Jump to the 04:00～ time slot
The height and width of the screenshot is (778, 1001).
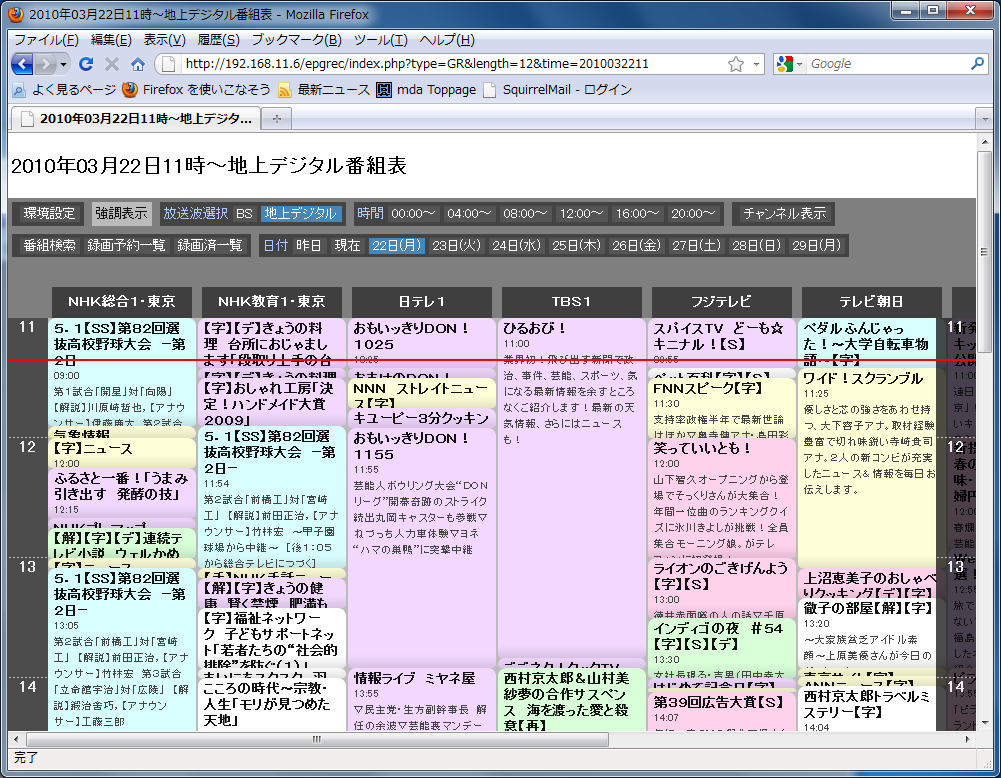469,214
